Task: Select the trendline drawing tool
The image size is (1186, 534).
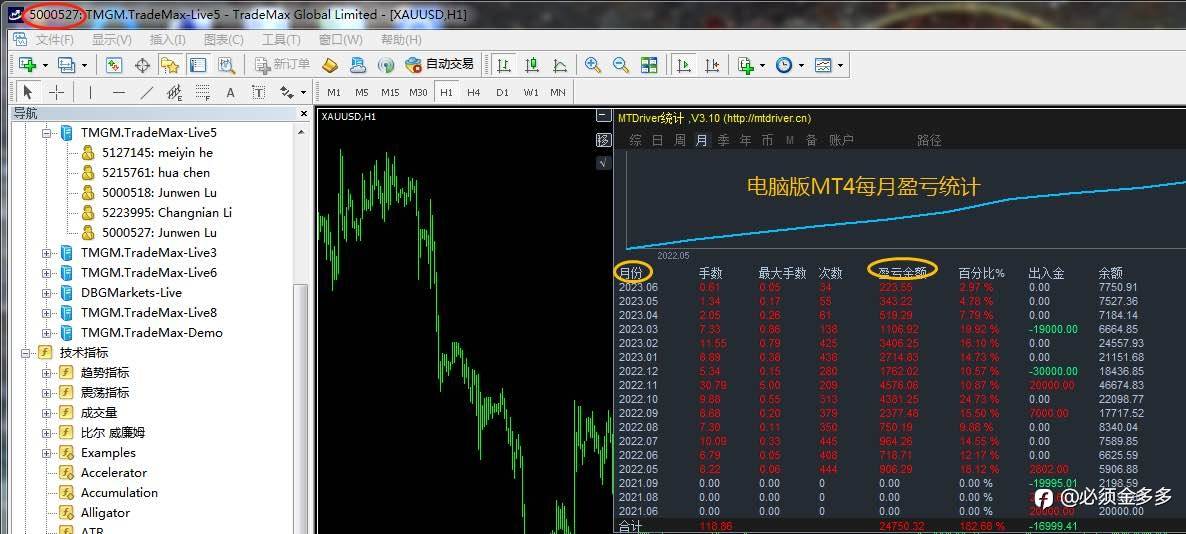Action: coord(147,92)
